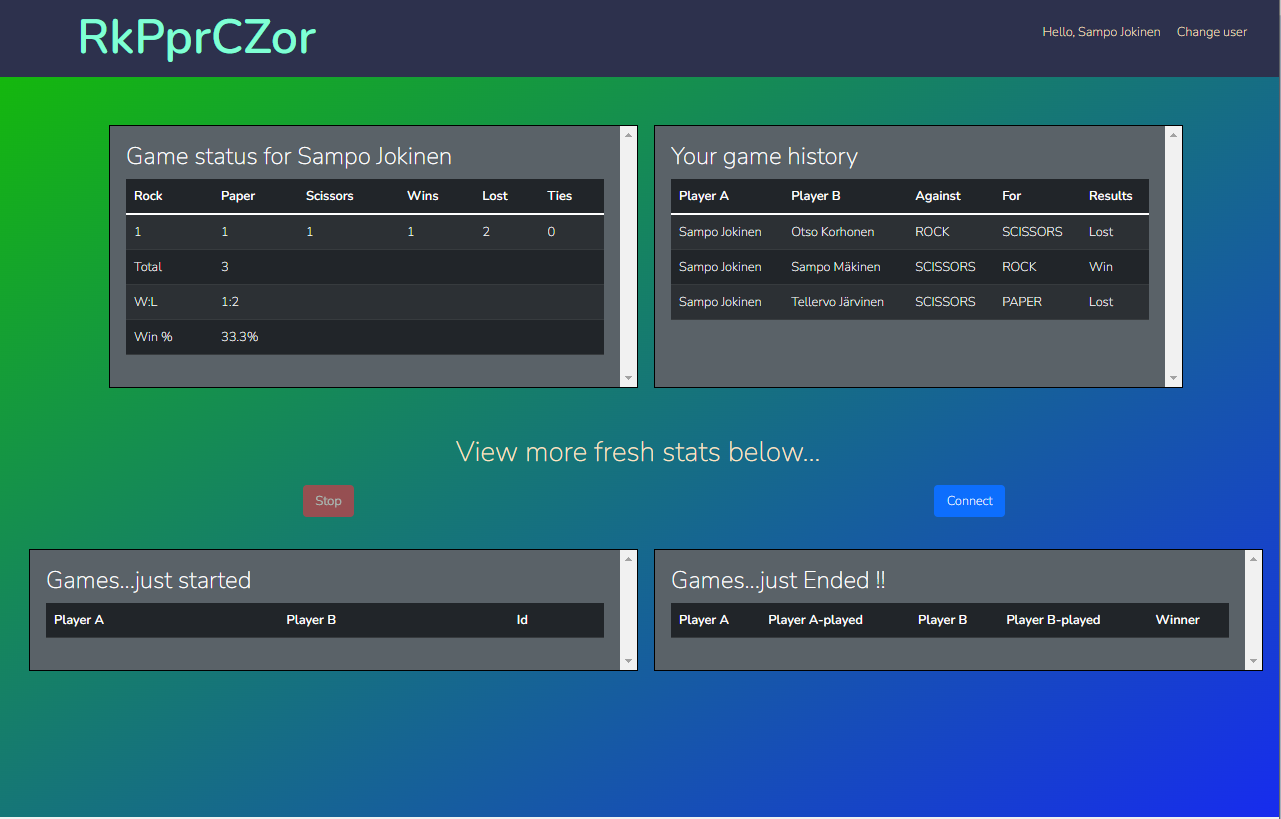Click the RkPprCZor logo title
The image size is (1281, 819).
(197, 37)
